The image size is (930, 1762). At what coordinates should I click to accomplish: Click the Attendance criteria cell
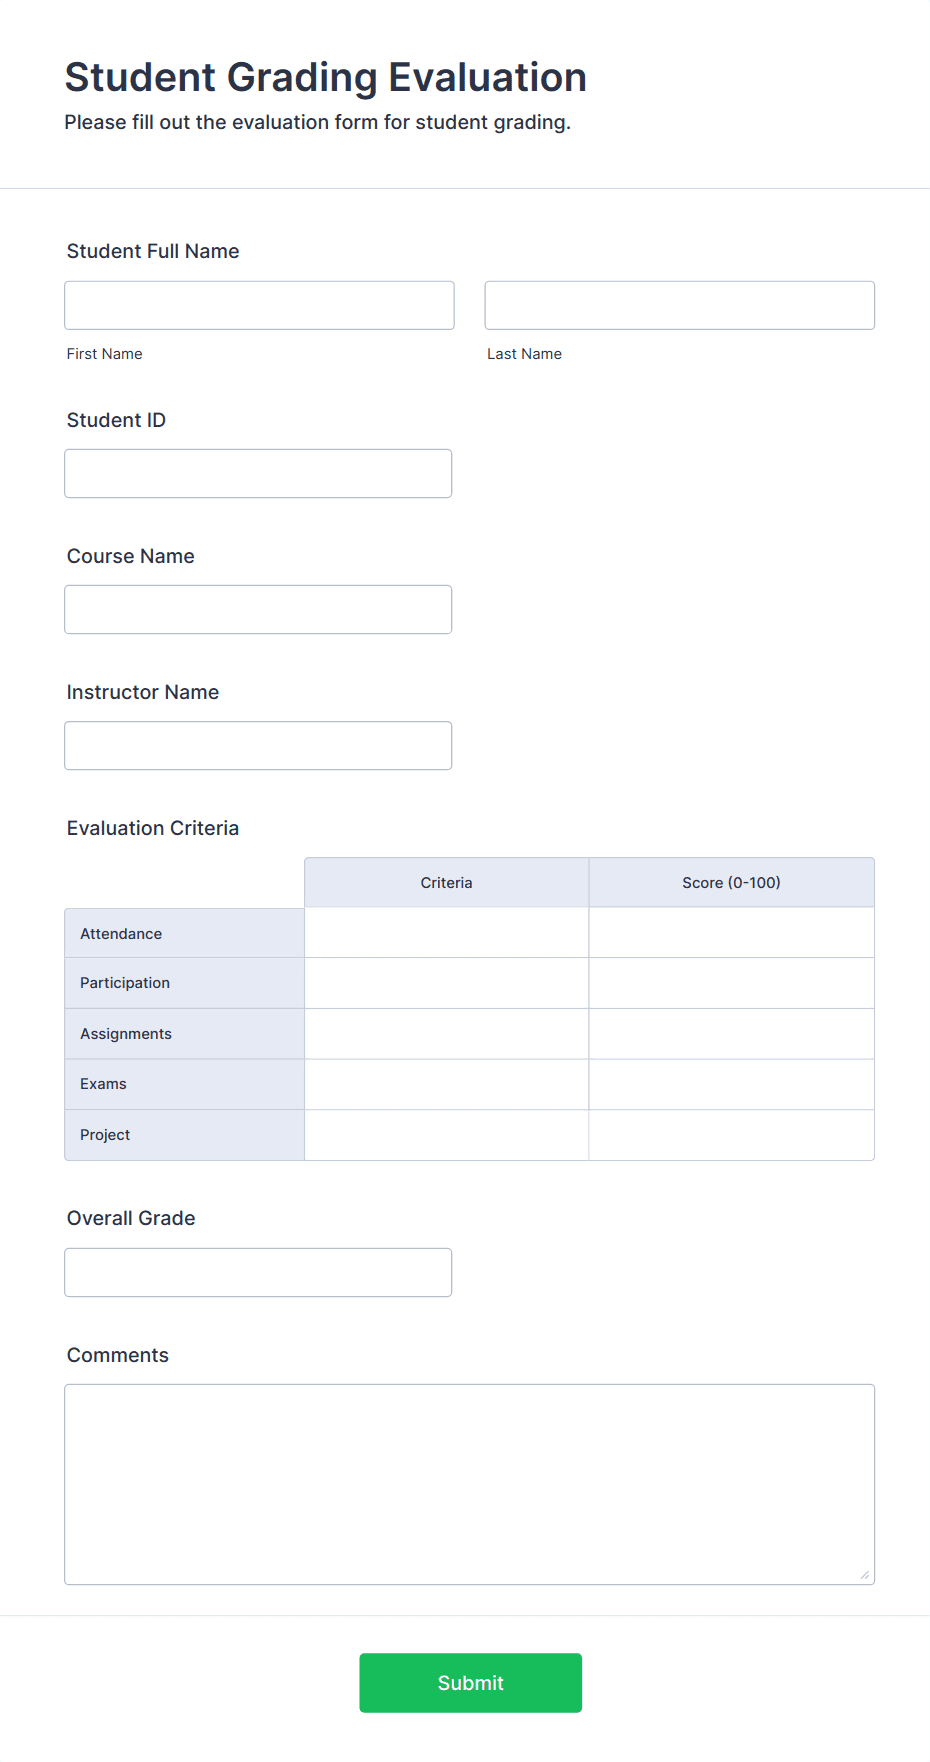point(446,932)
